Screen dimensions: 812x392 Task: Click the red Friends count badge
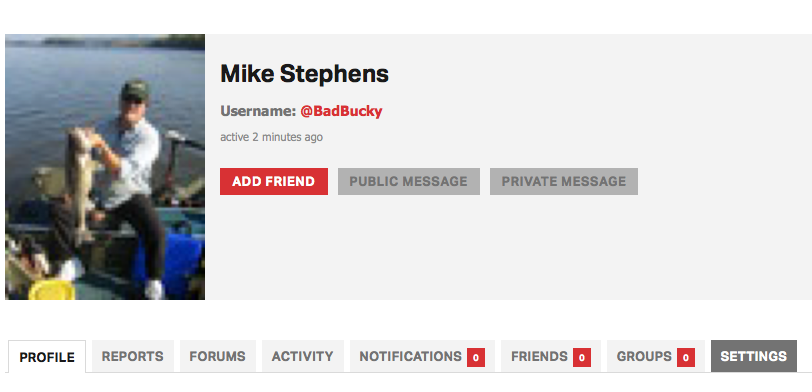point(582,357)
